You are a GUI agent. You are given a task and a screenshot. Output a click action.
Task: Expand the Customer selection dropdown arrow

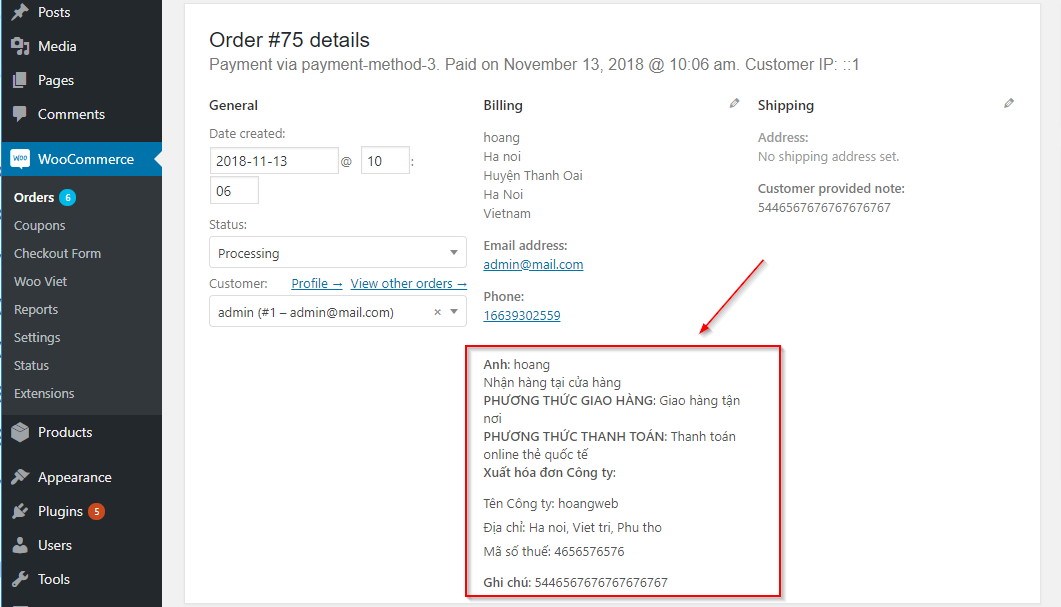(455, 312)
